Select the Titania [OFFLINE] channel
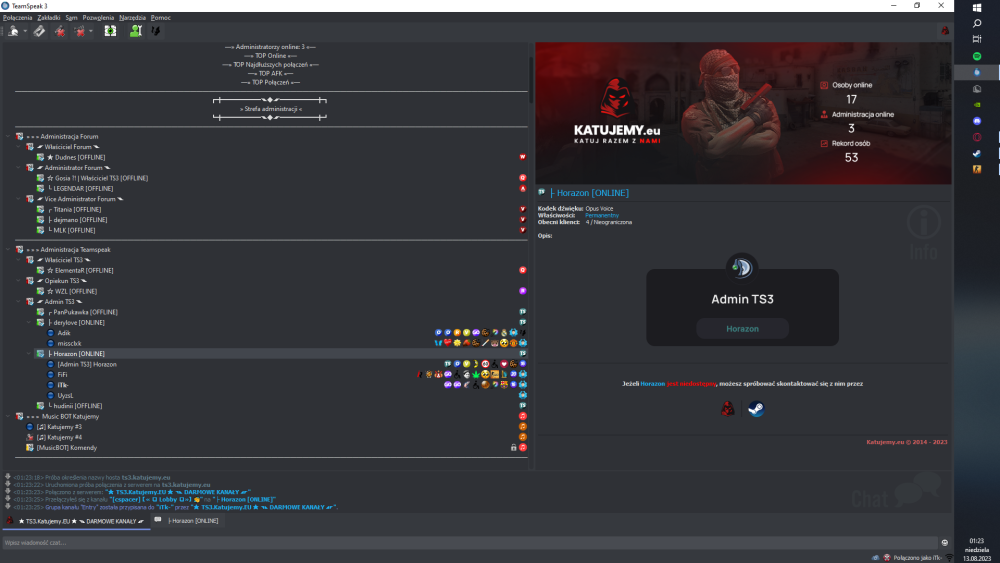 point(75,209)
